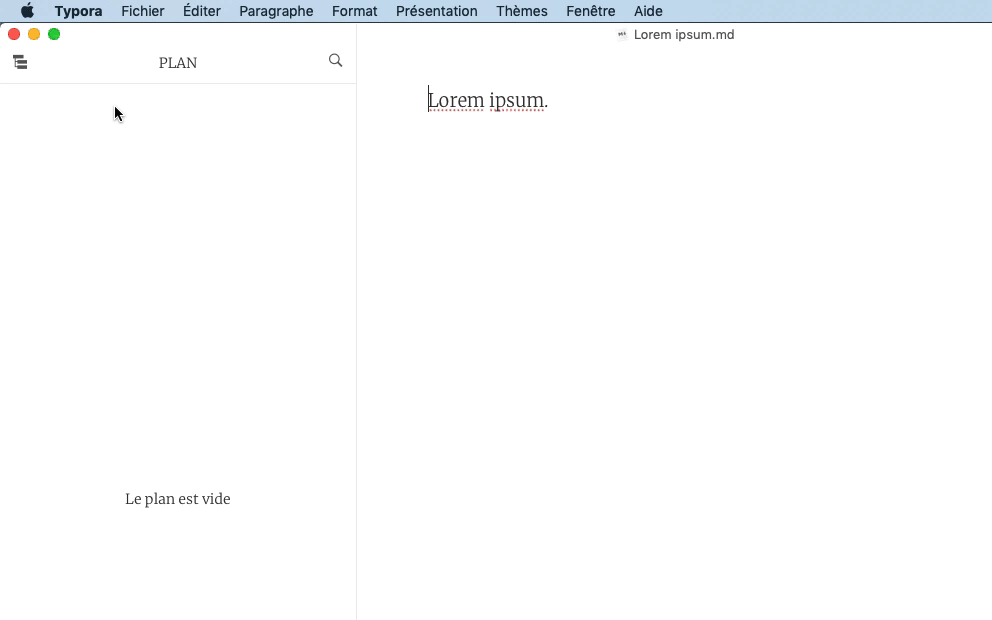The image size is (992, 620).
Task: Open the Typora application menu
Action: click(x=78, y=11)
